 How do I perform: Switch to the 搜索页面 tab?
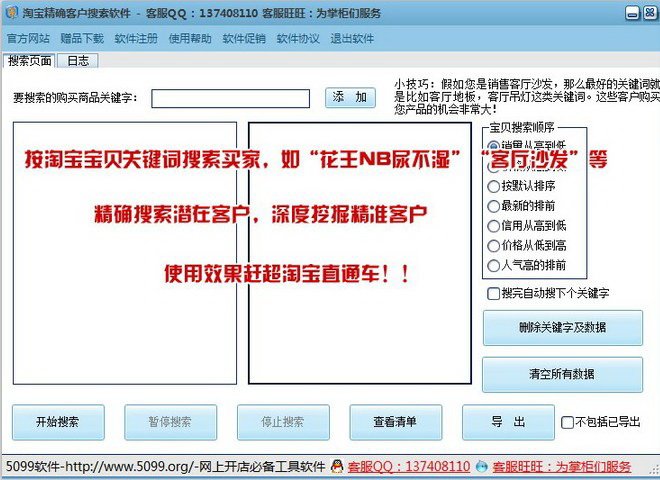[29, 61]
